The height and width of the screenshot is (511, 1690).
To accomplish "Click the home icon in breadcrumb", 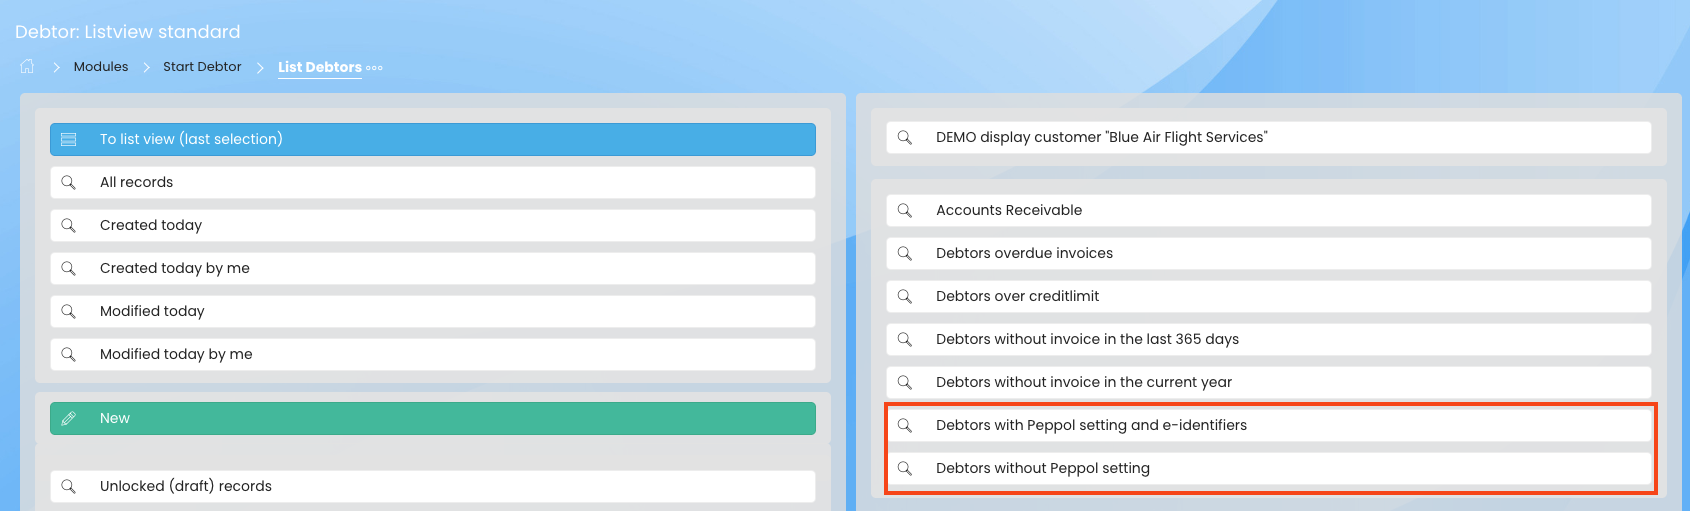I will tap(27, 66).
